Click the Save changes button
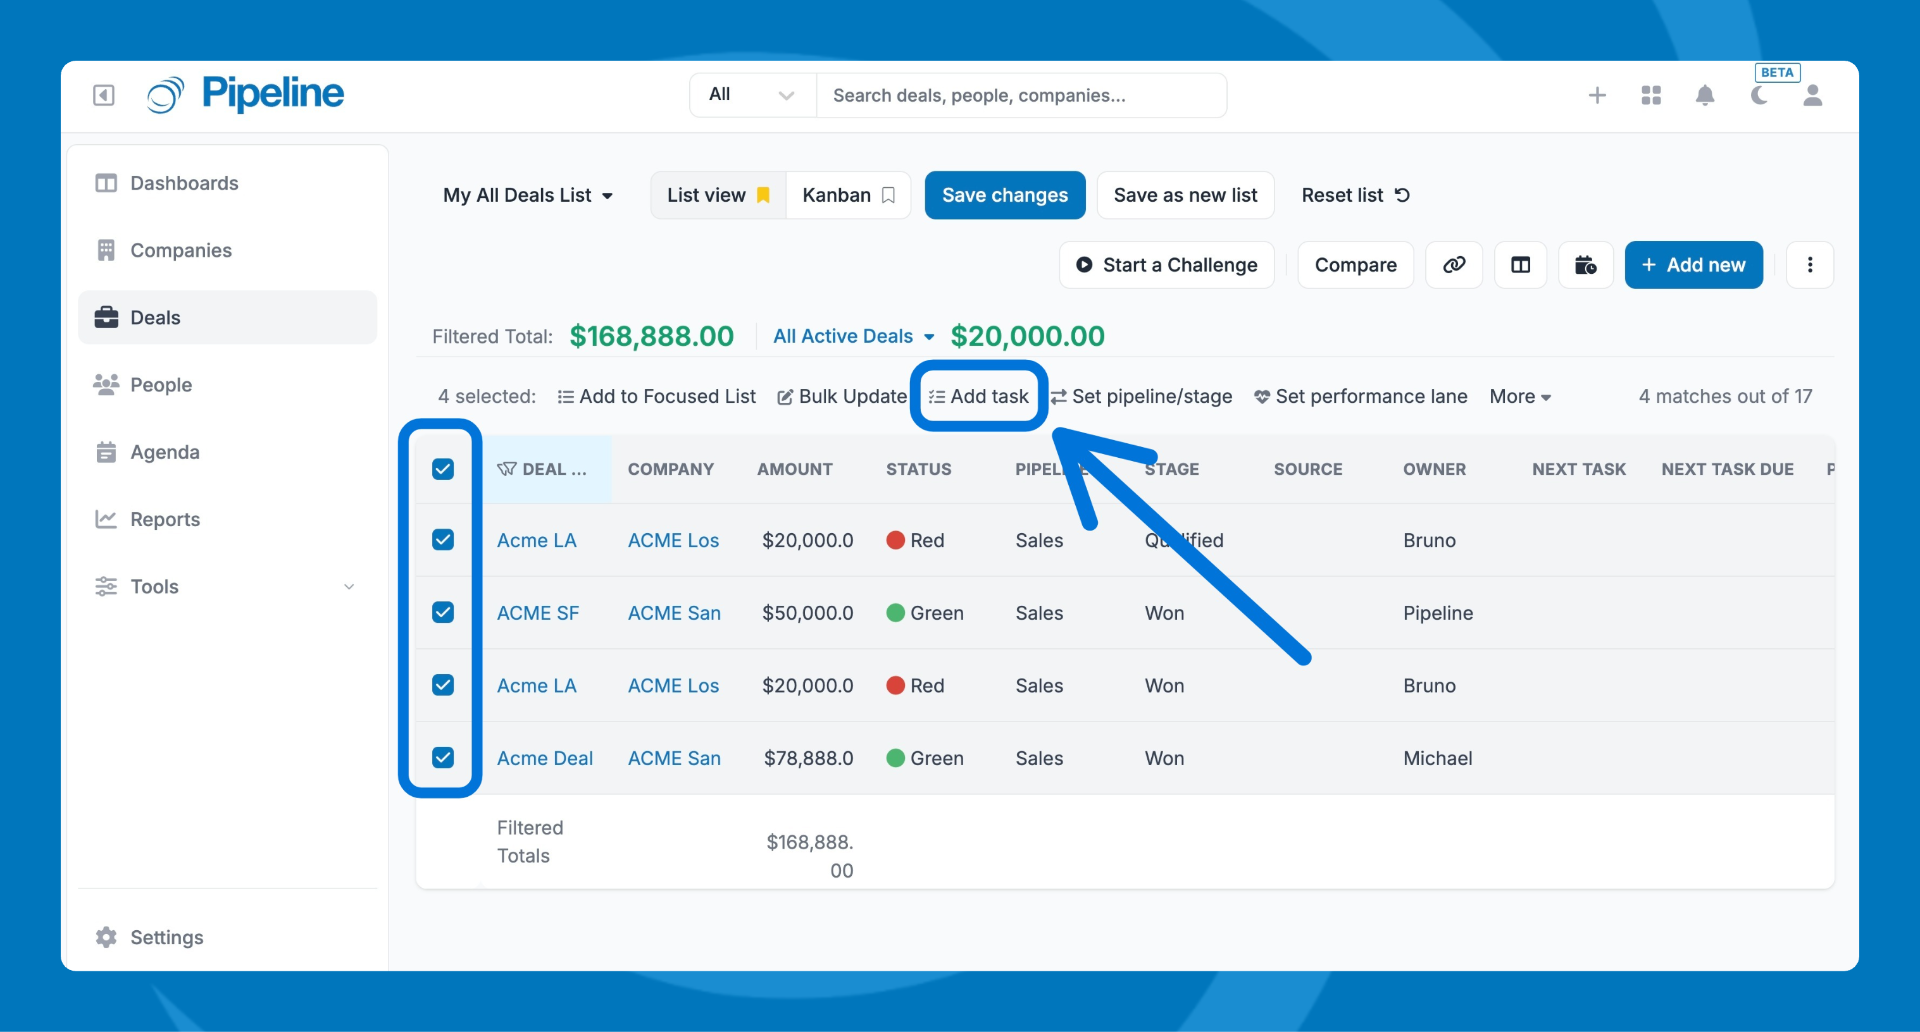The width and height of the screenshot is (1920, 1032). click(x=1004, y=195)
